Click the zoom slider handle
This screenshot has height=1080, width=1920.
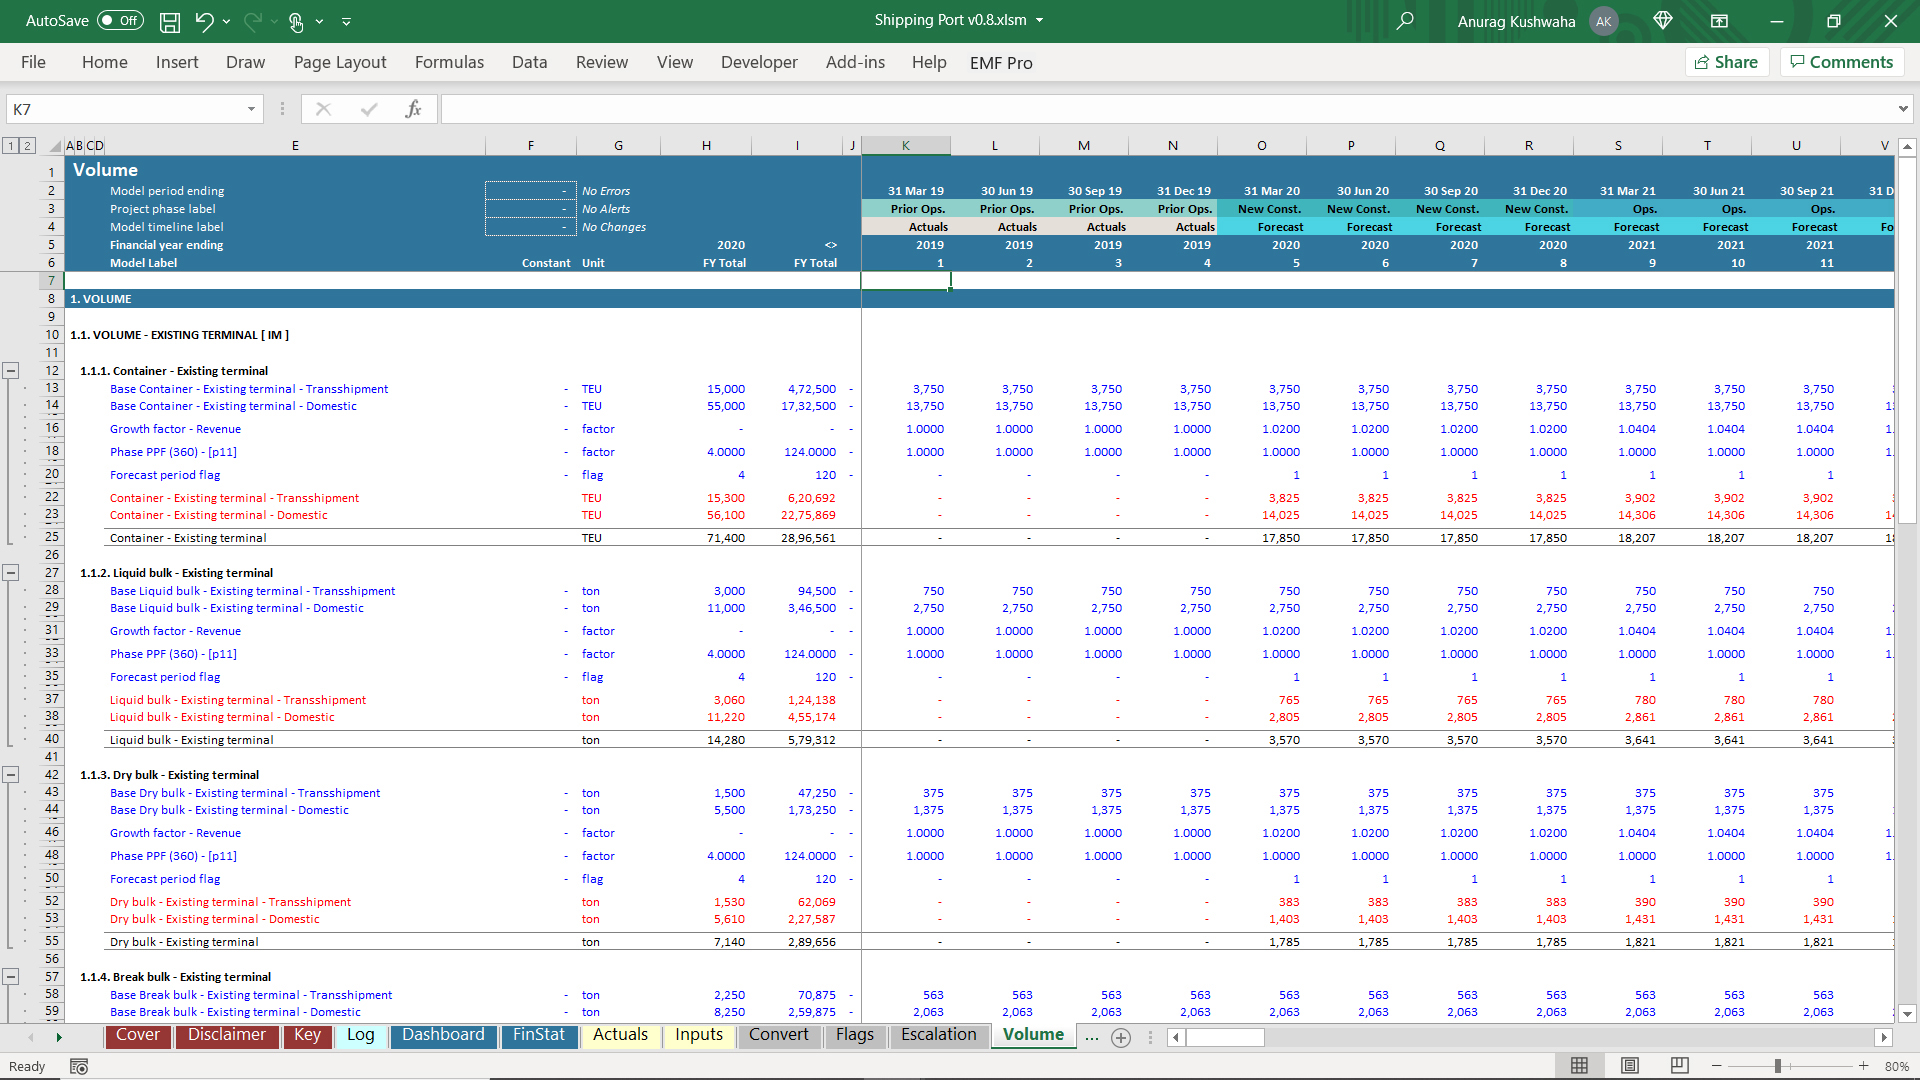1778,1066
